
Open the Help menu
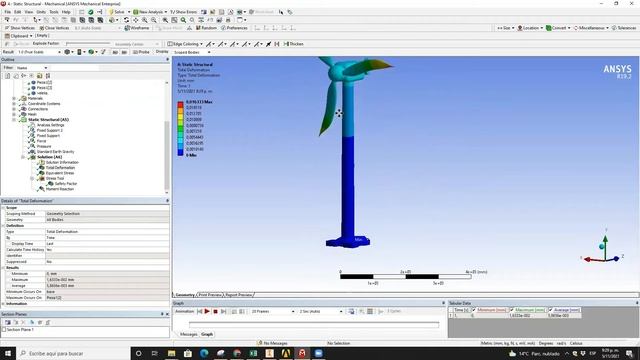(x=66, y=12)
